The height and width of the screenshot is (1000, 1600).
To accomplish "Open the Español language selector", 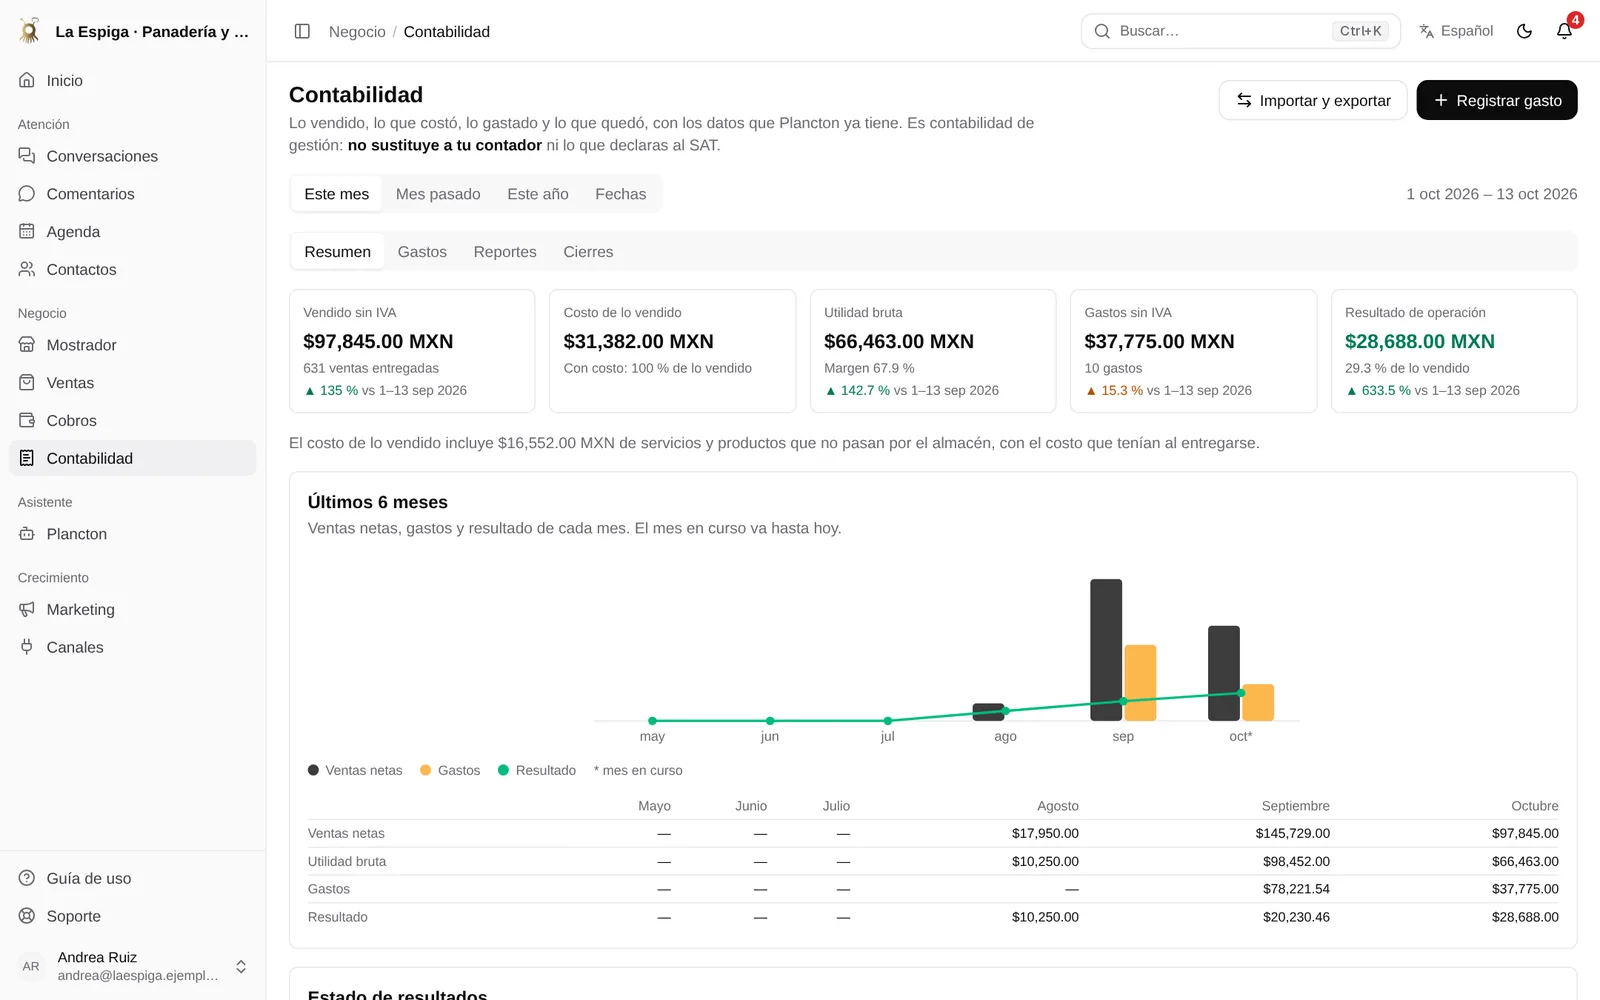I will coord(1456,31).
